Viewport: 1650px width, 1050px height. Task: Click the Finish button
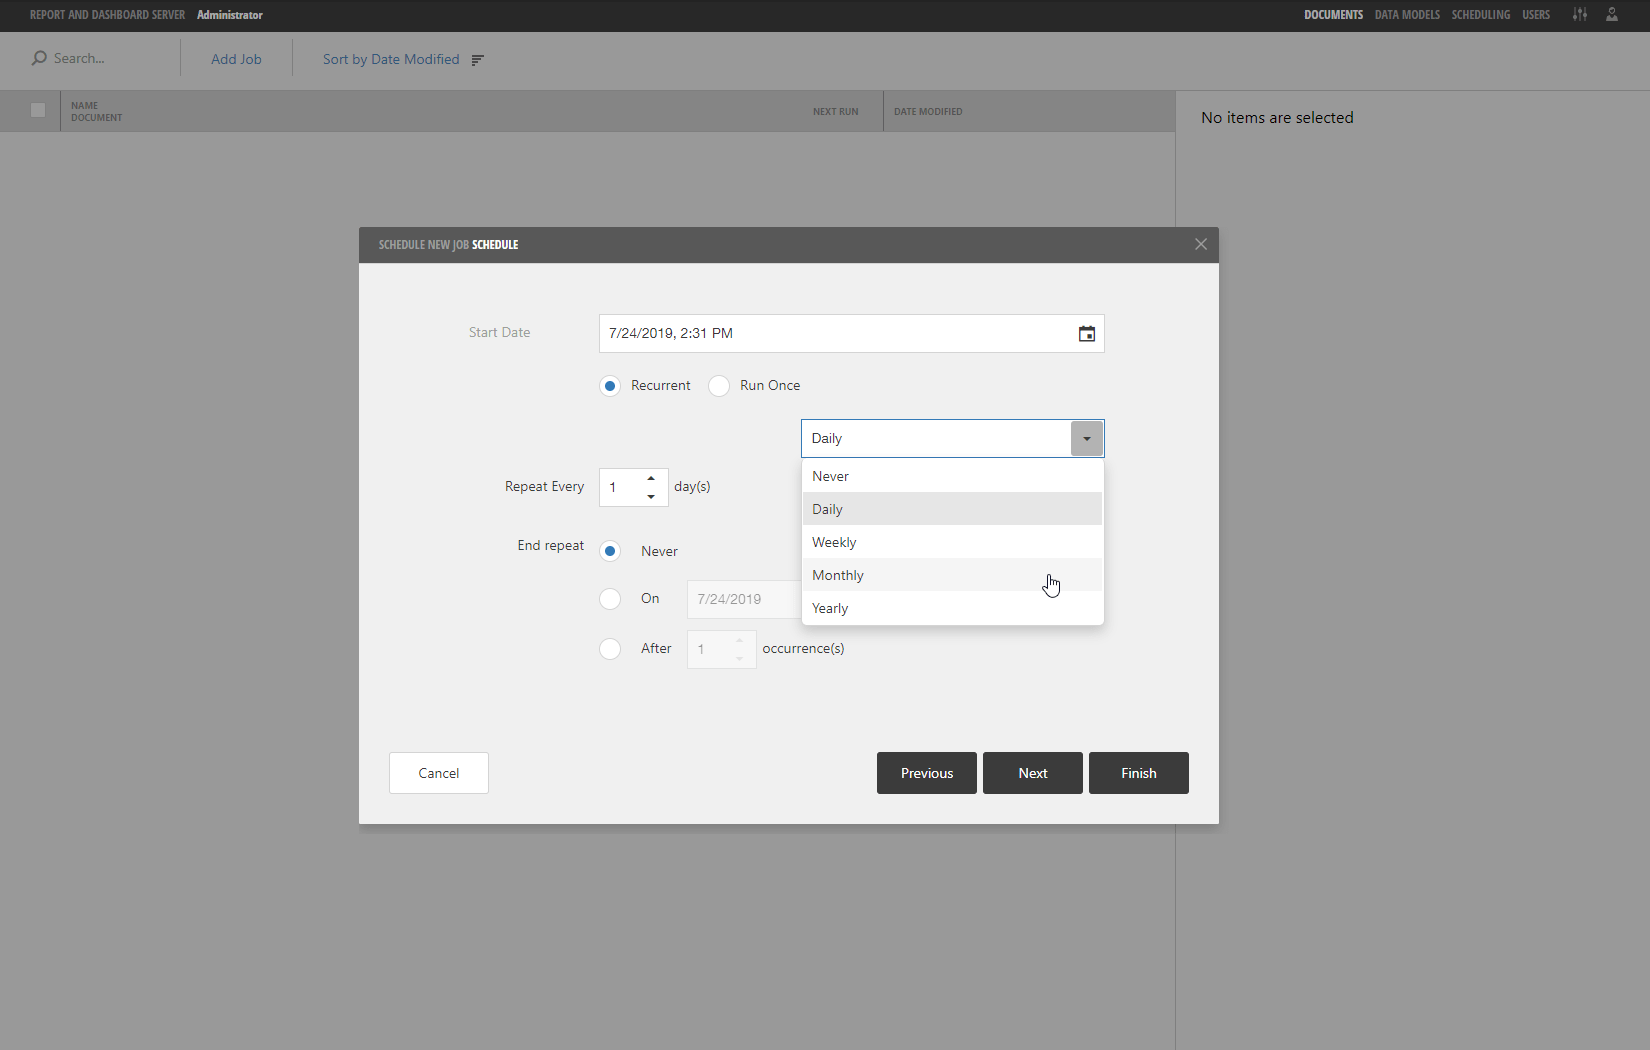tap(1138, 772)
